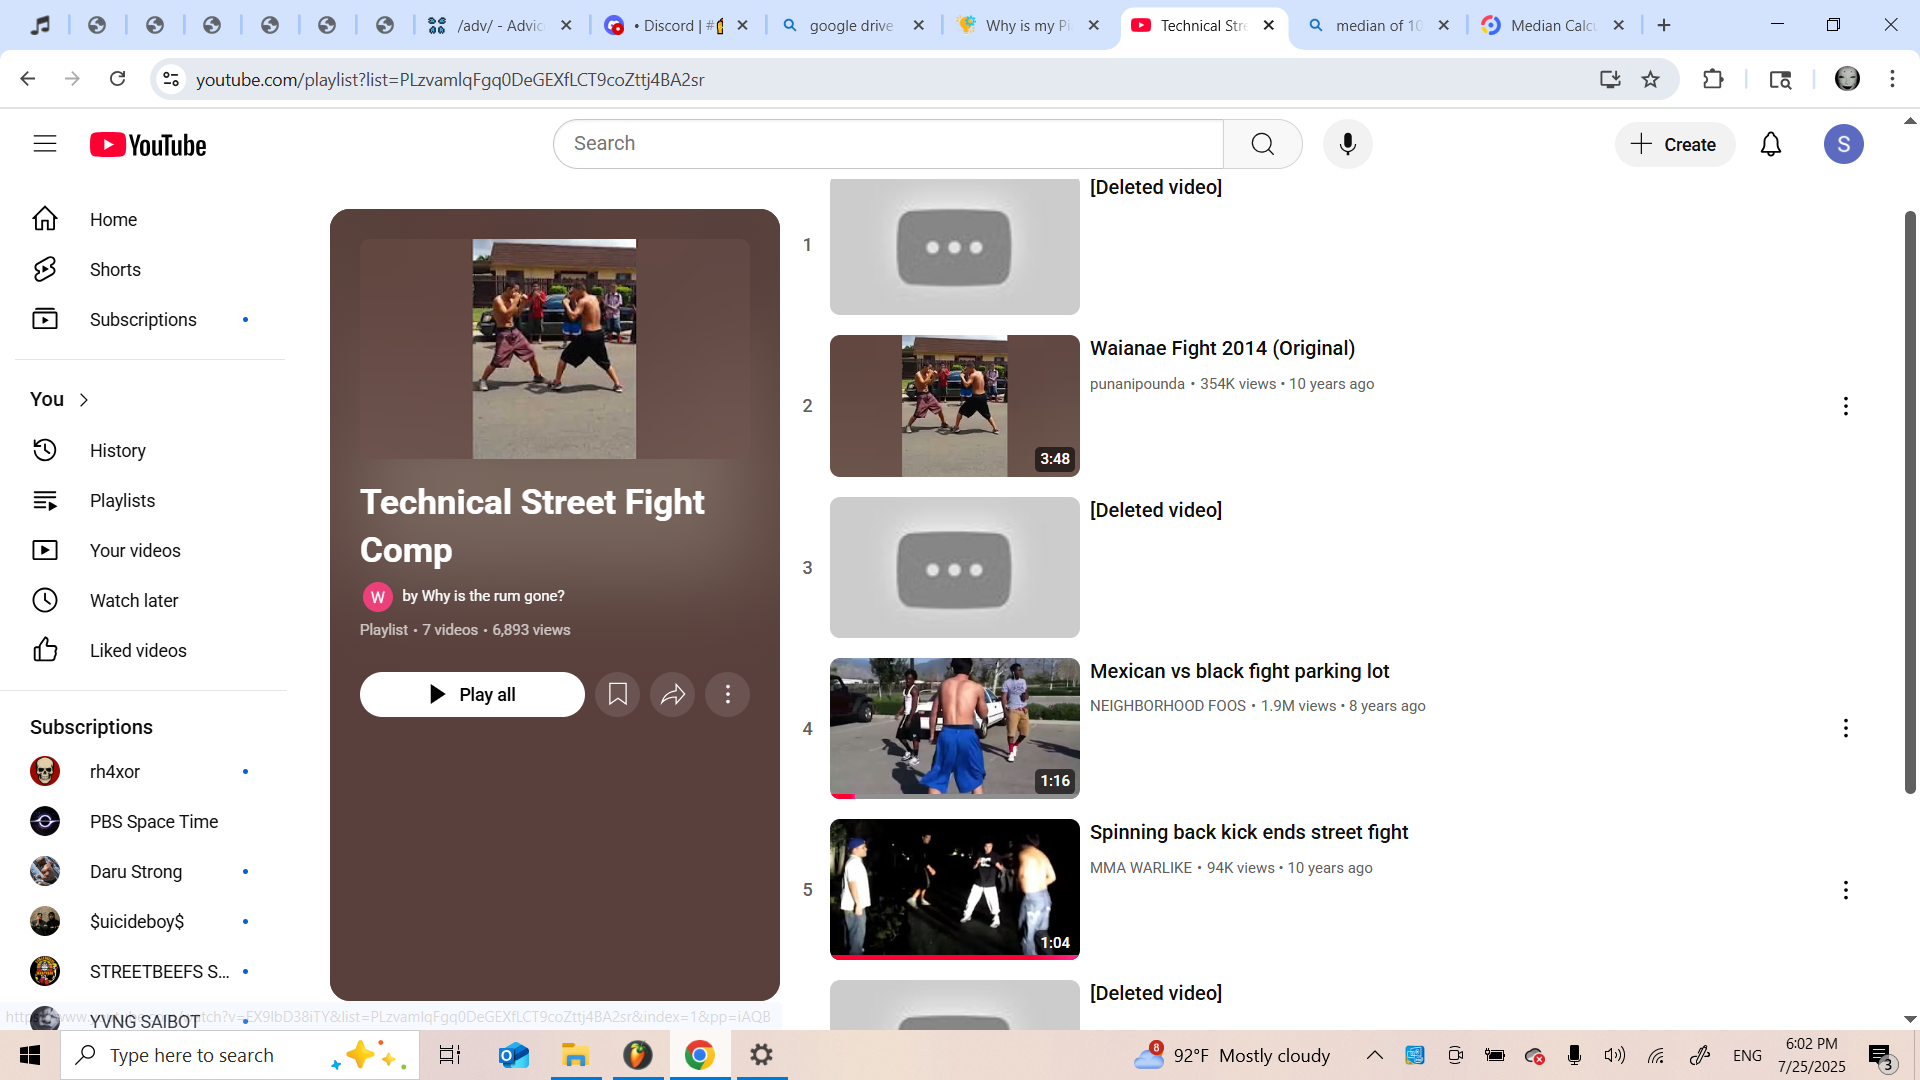This screenshot has width=1920, height=1080.
Task: Open site information icon in address bar
Action: coord(171,79)
